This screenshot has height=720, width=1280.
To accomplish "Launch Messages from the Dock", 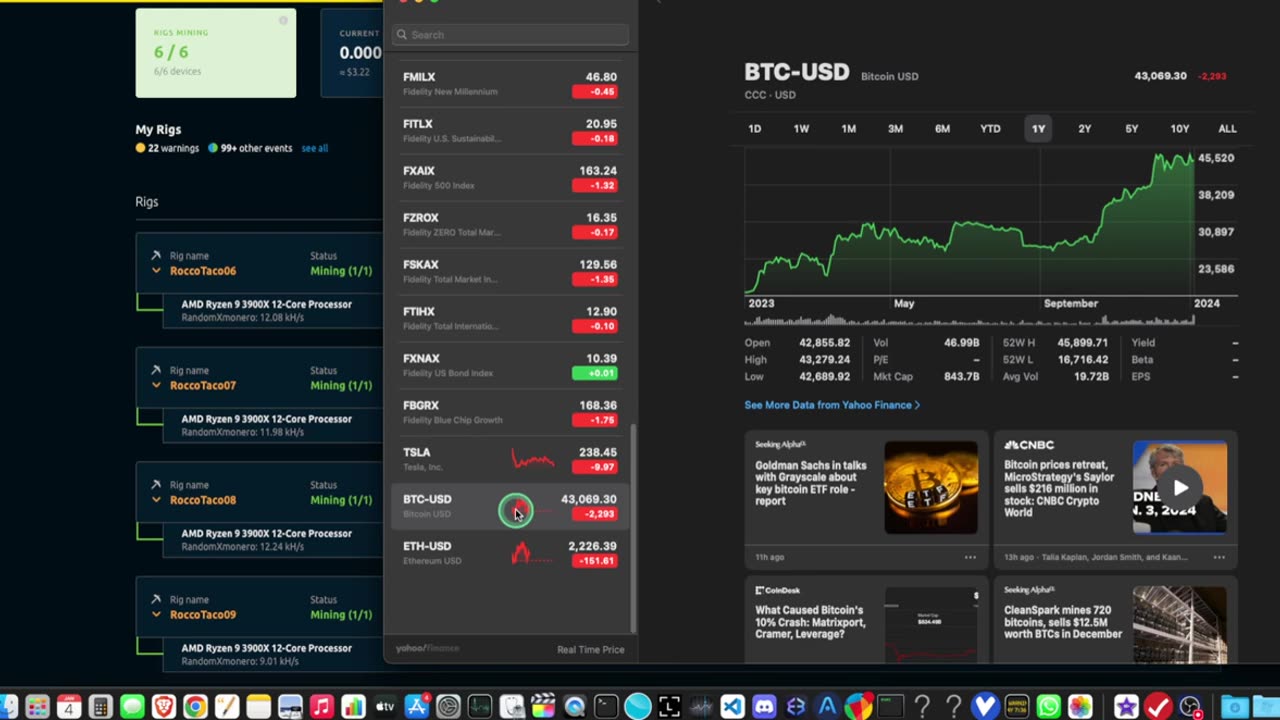I will coord(132,707).
